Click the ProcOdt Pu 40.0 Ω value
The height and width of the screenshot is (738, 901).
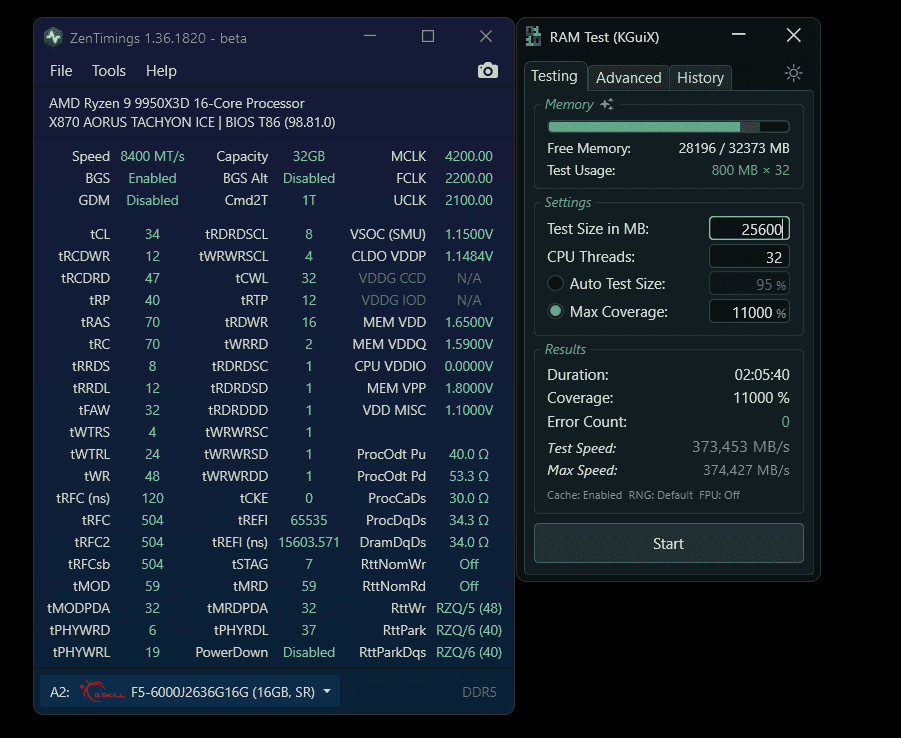click(468, 454)
